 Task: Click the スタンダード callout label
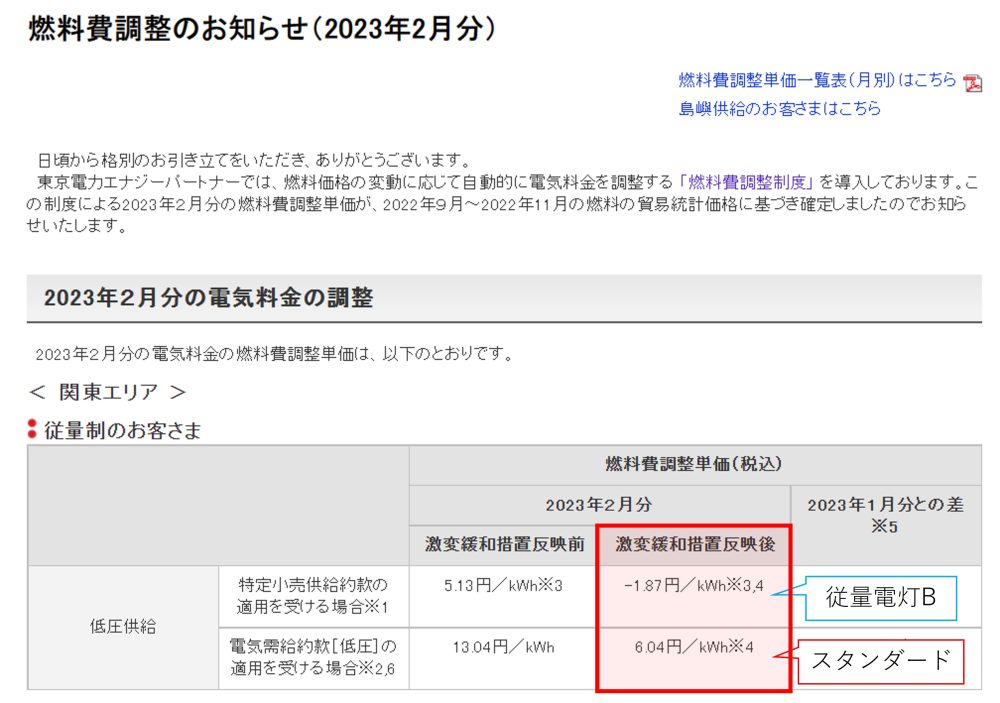pos(880,661)
